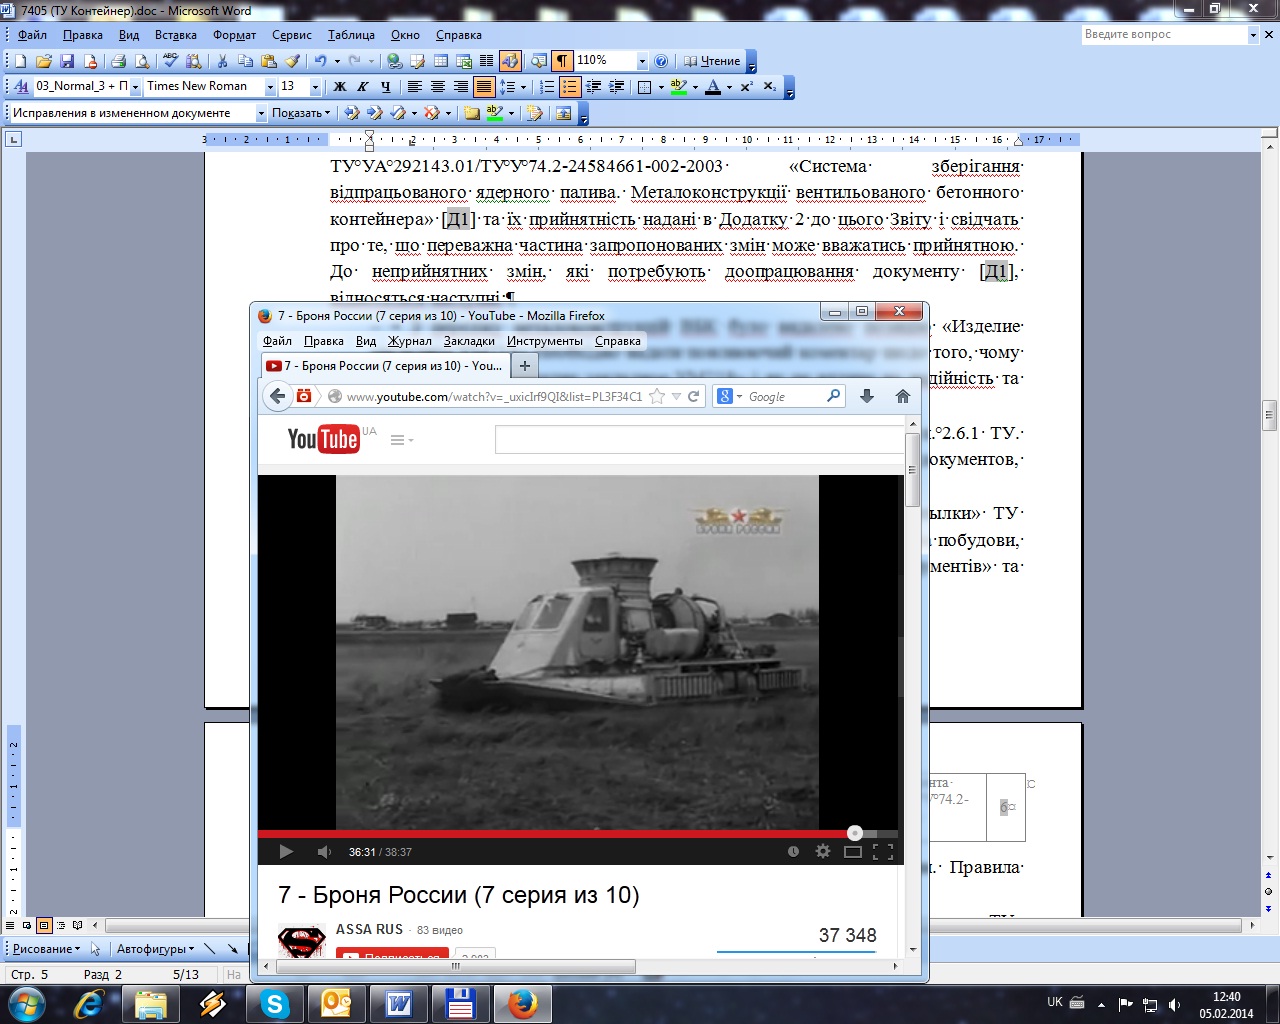
Task: Toggle bulleted list button
Action: click(570, 87)
